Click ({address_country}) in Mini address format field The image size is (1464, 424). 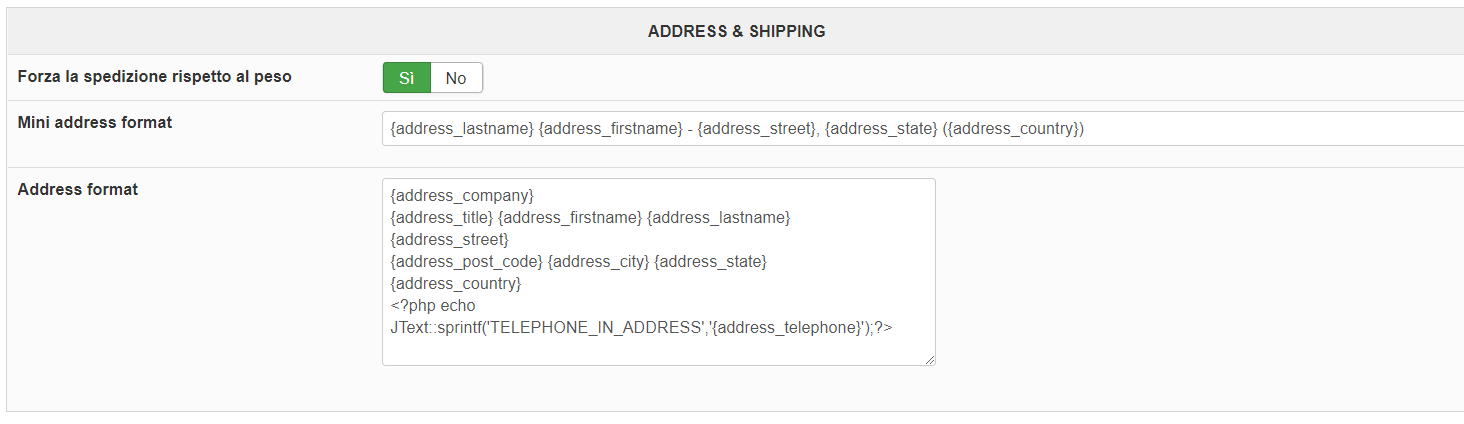[1014, 129]
